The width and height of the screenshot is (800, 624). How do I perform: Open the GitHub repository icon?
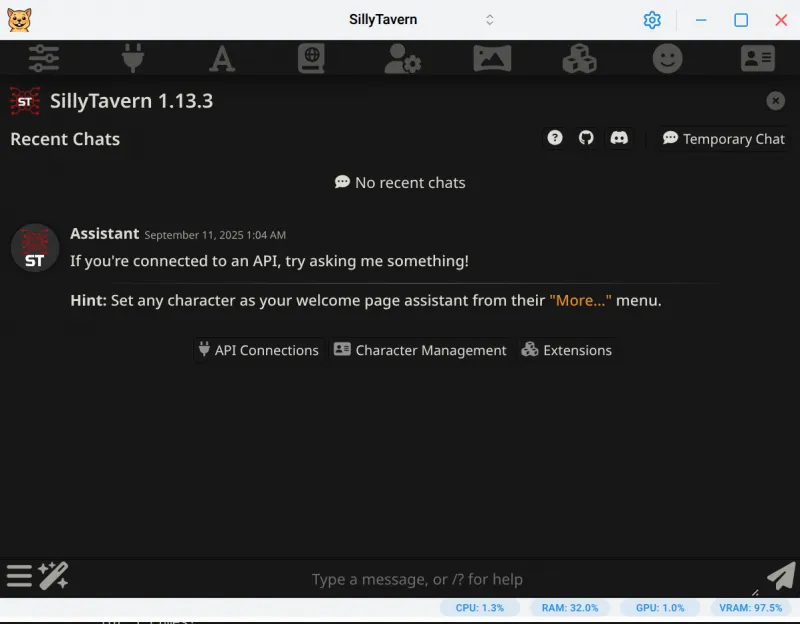[x=587, y=138]
